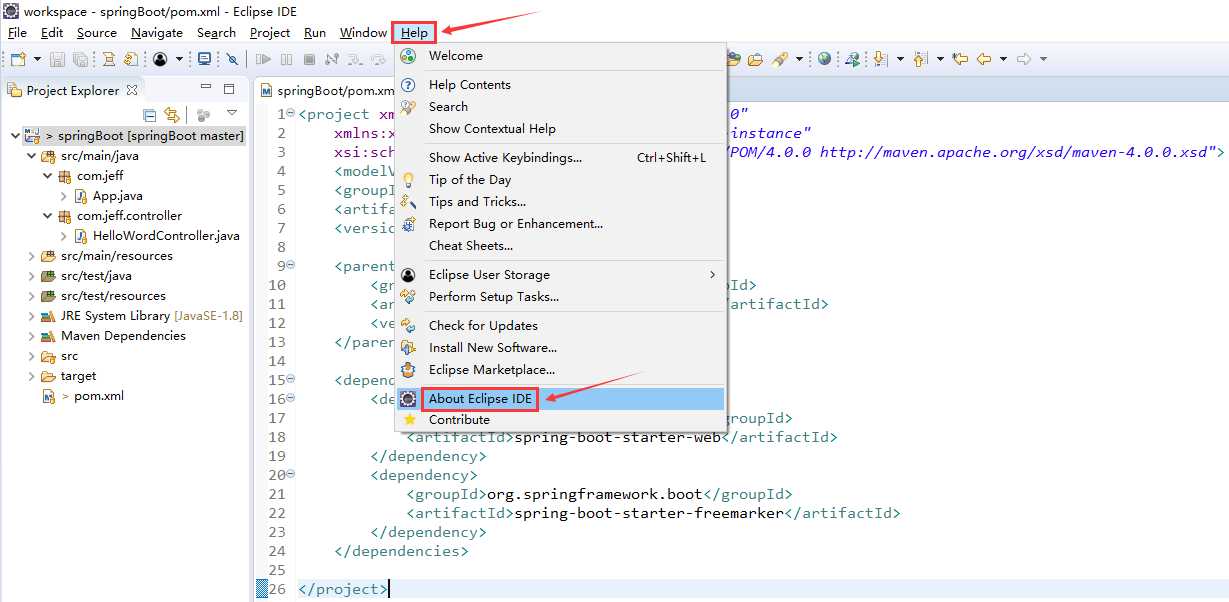Image resolution: width=1229 pixels, height=602 pixels.
Task: Choose Check for Updates menu entry
Action: 560,326
